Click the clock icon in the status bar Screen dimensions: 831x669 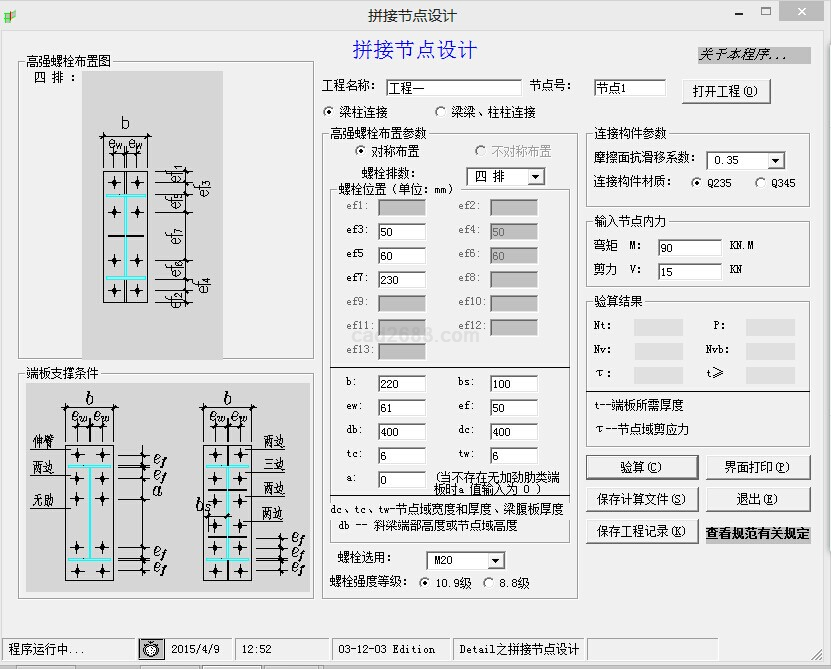pos(150,649)
